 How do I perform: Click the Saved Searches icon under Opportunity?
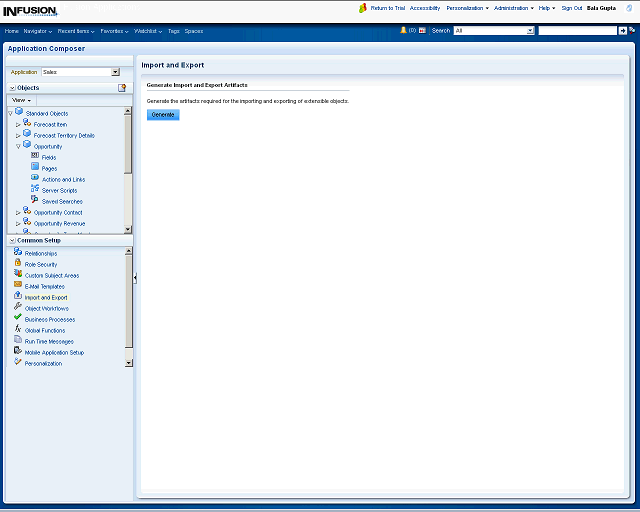(x=35, y=201)
